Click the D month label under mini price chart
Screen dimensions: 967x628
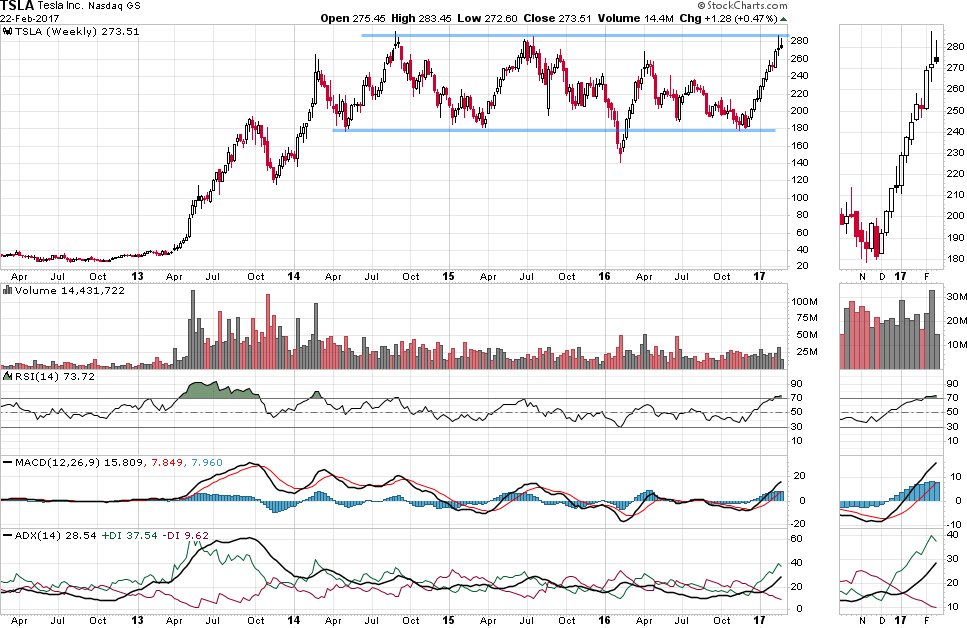click(x=882, y=276)
